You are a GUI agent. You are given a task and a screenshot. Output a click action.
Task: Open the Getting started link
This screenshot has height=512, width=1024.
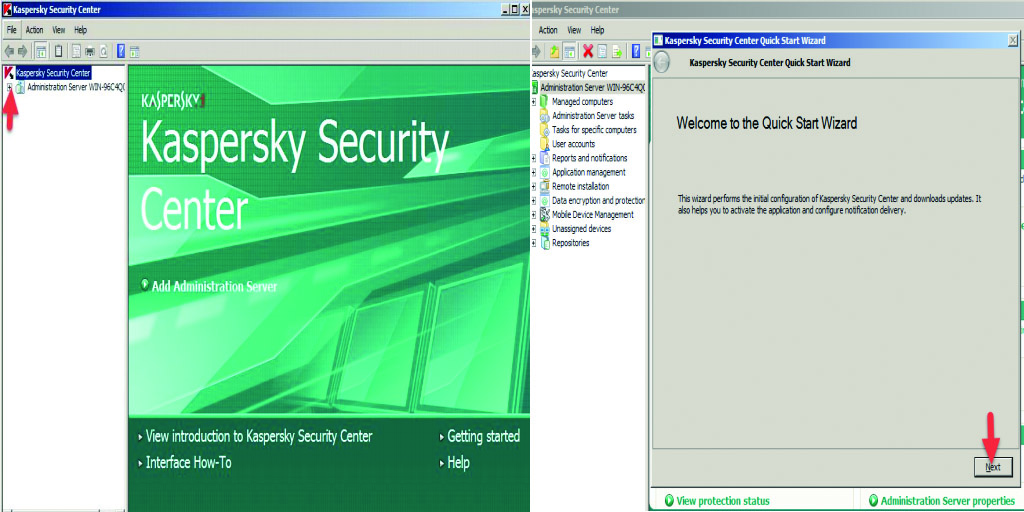click(x=483, y=437)
